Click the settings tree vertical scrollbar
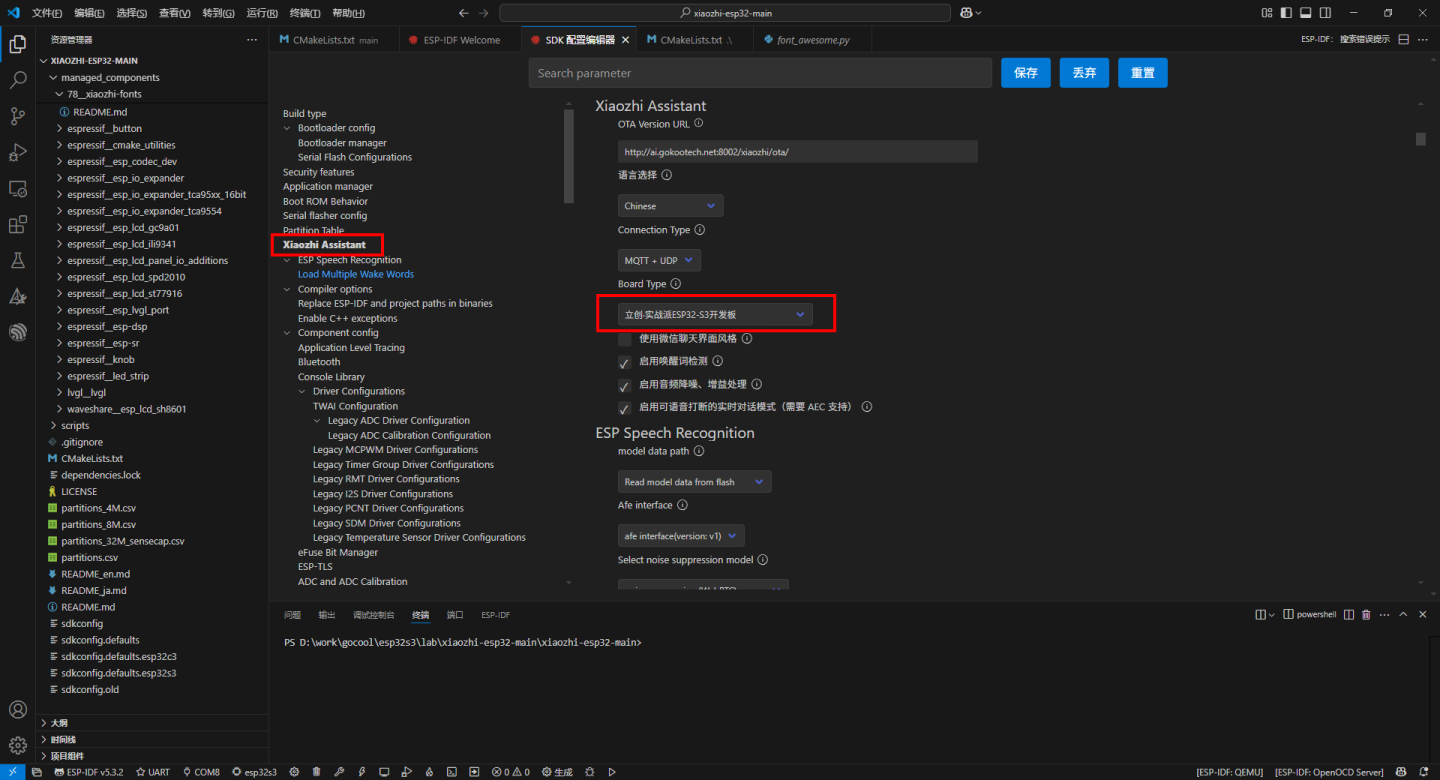 click(569, 157)
